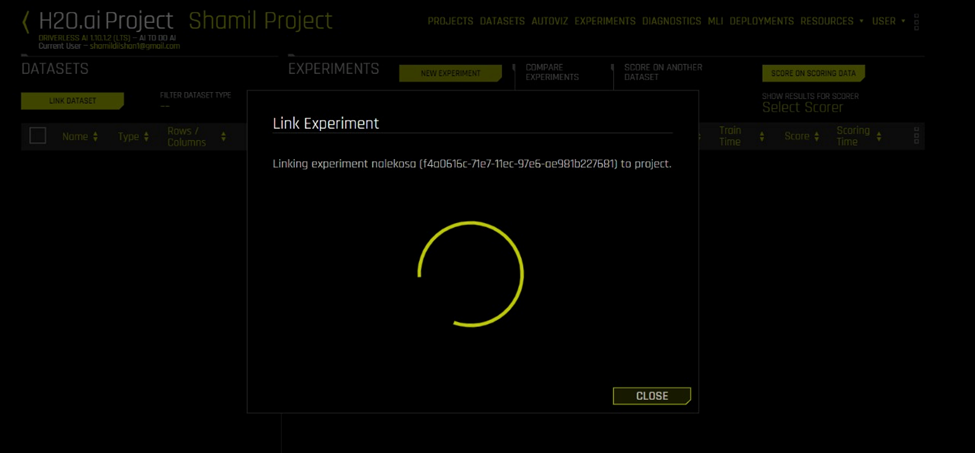
Task: Open the AutoViz menu item
Action: [x=550, y=21]
